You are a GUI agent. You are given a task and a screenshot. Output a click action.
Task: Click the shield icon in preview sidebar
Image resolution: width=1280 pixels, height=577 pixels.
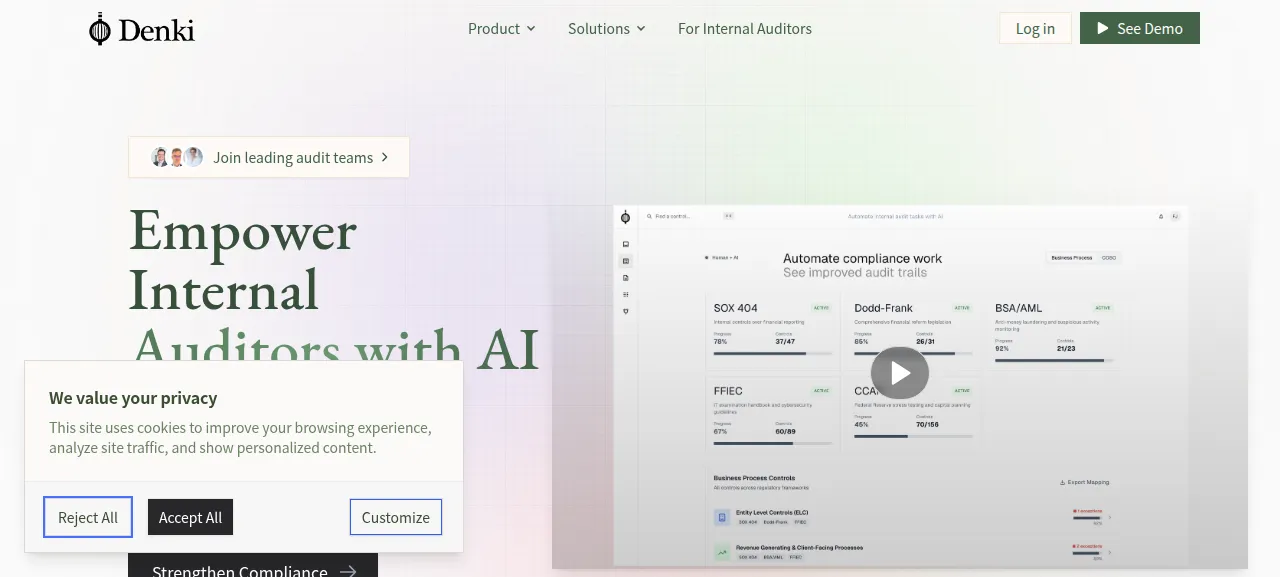point(626,311)
